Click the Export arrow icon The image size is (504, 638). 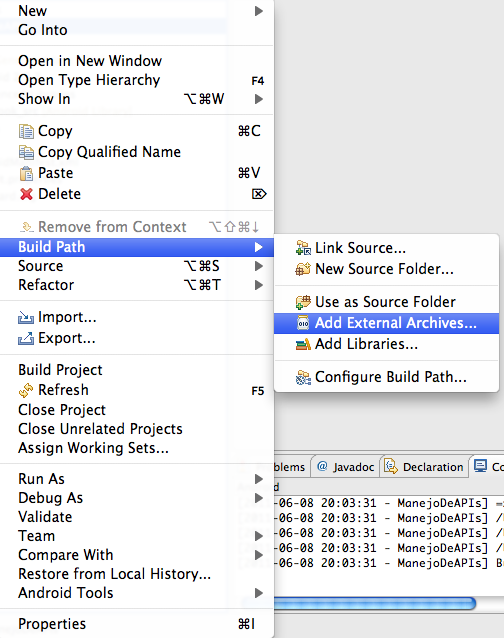(26, 338)
